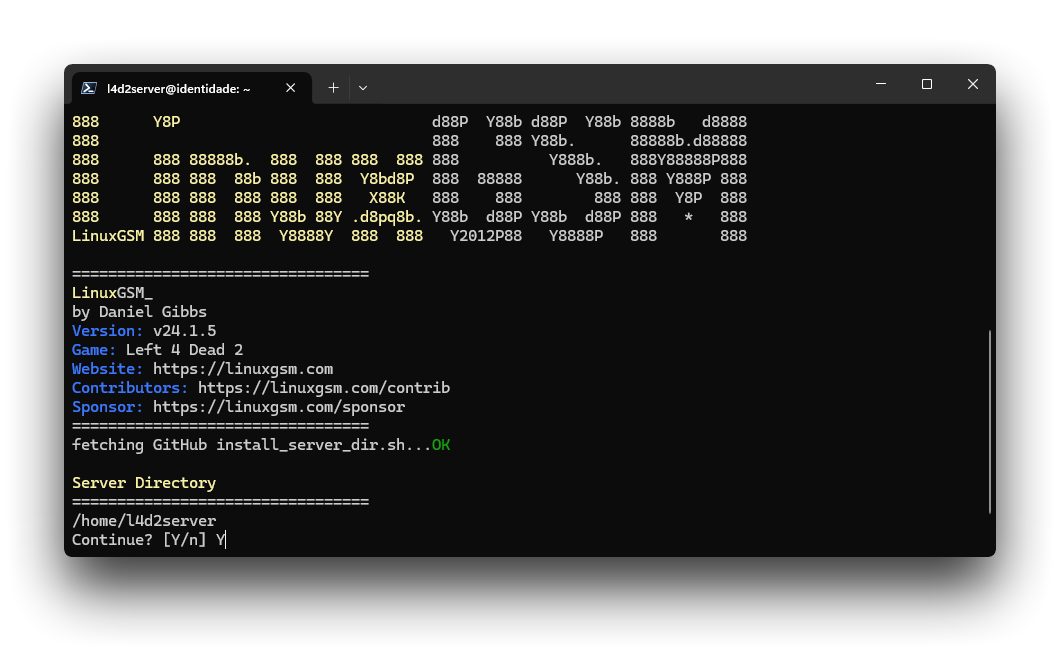Image resolution: width=1060 pixels, height=653 pixels.
Task: Click '888Y88888P888' in the ASCII banner
Action: (688, 160)
